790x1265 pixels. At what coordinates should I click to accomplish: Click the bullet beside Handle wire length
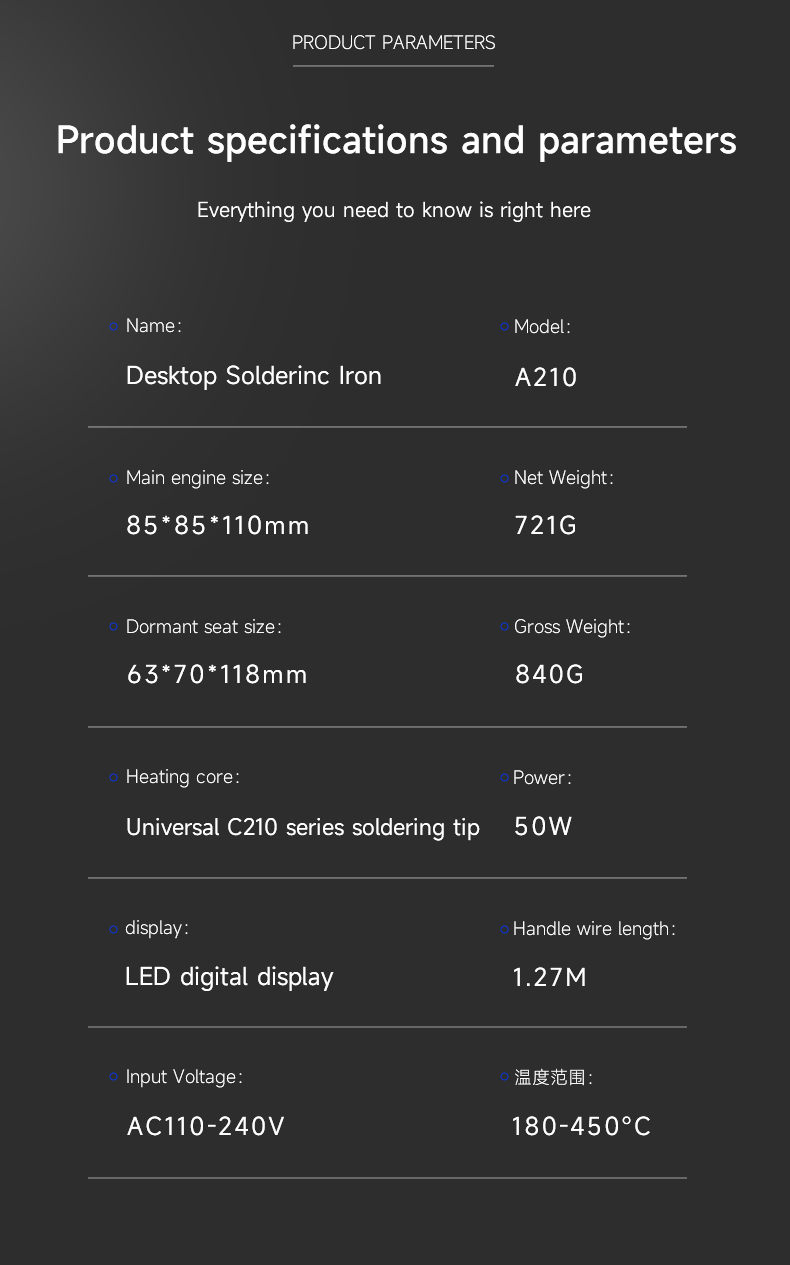(504, 929)
